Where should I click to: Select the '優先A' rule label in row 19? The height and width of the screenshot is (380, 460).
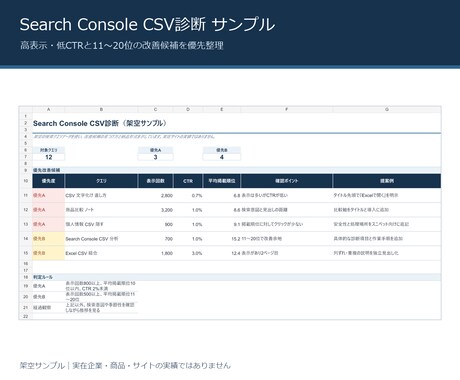coord(49,286)
